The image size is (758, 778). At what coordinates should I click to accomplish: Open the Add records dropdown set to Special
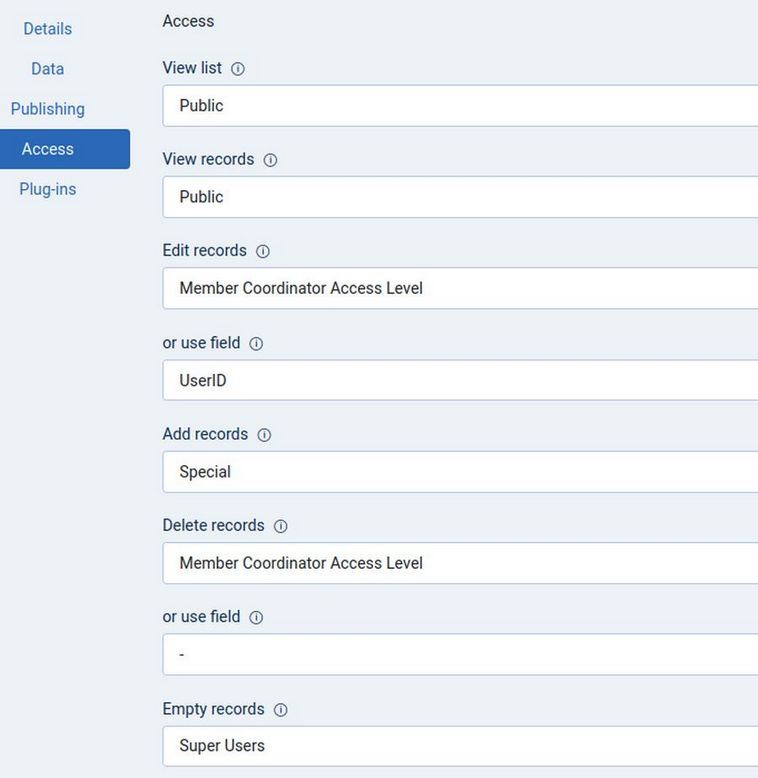coord(460,472)
